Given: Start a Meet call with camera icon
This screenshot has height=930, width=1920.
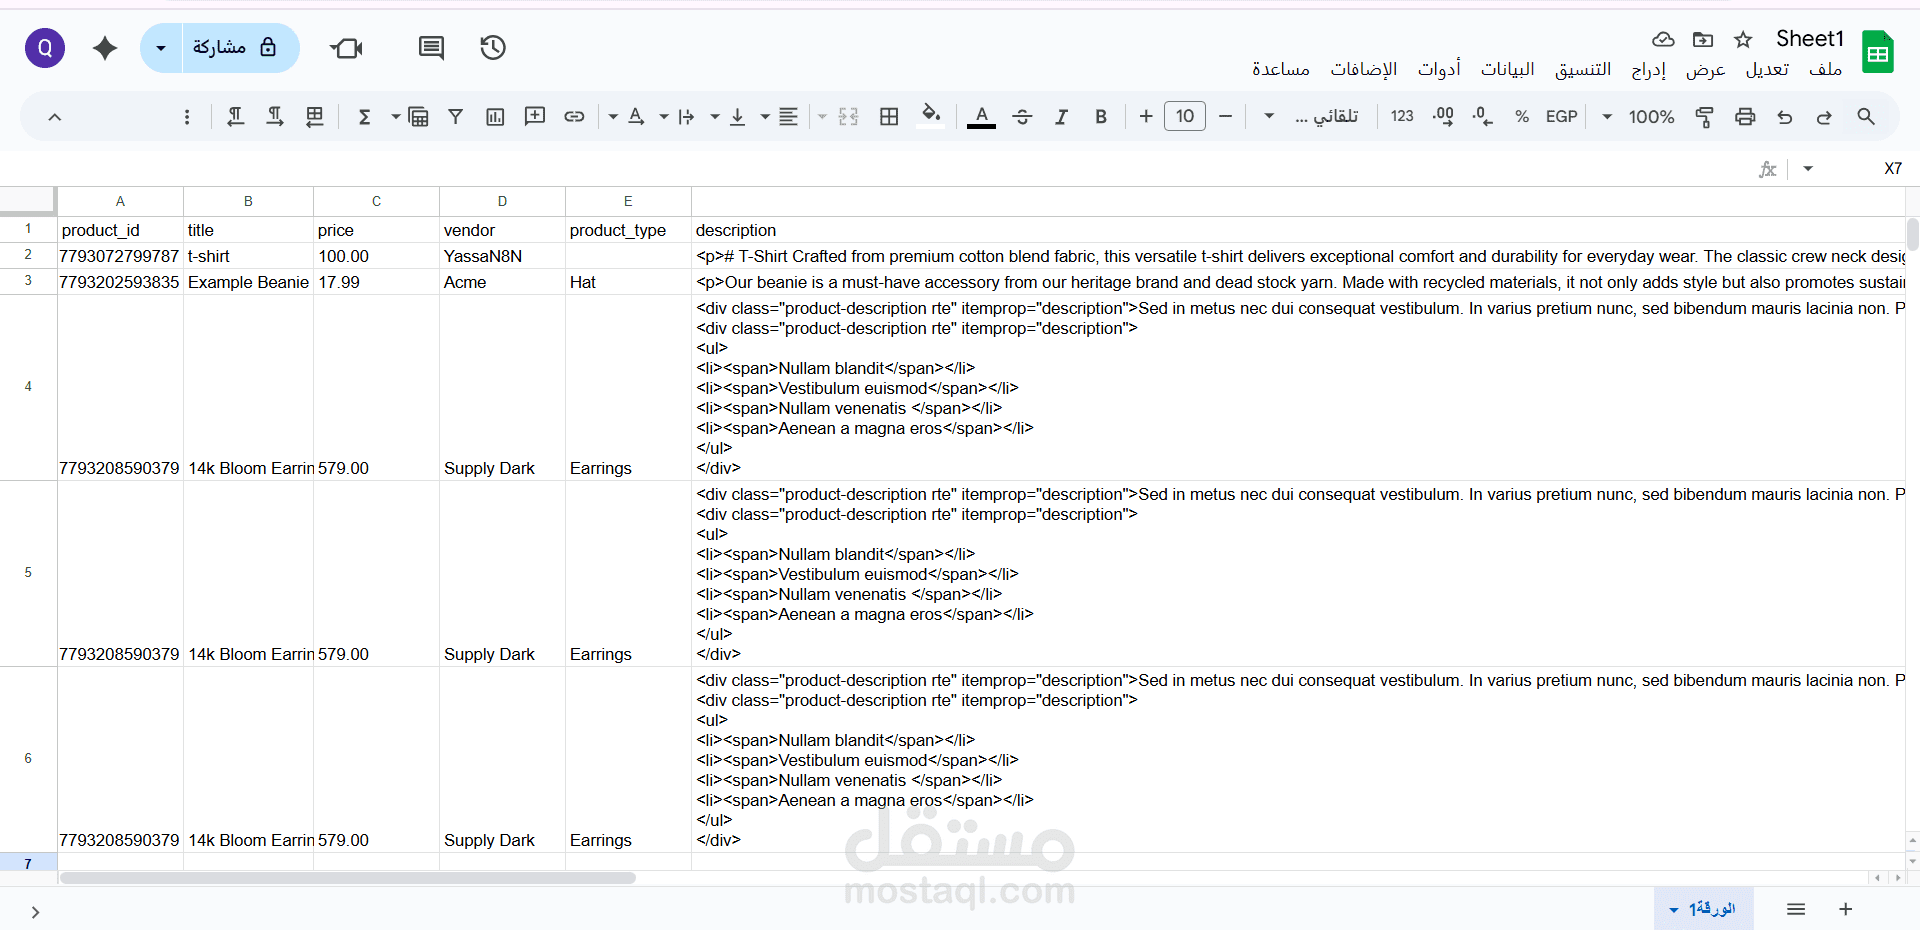Looking at the screenshot, I should (346, 48).
